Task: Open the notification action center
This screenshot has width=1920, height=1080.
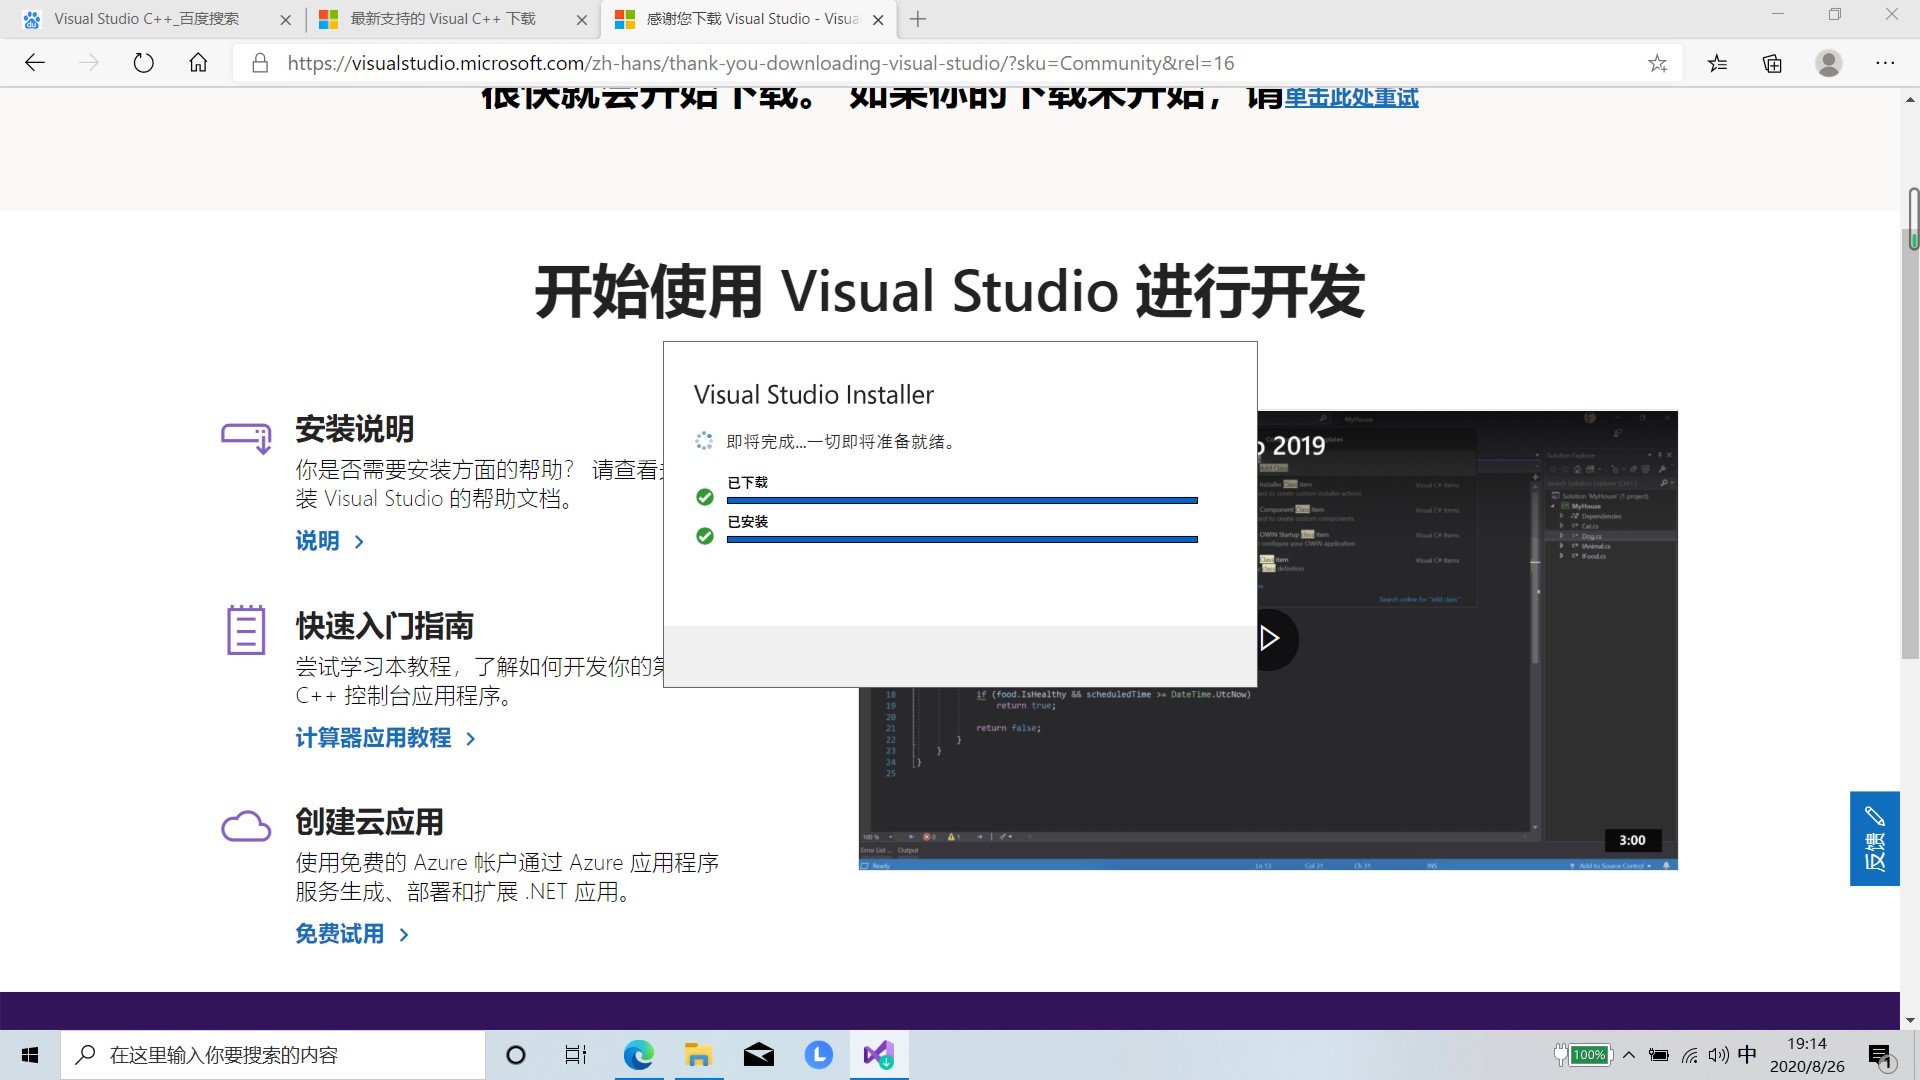Action: click(x=1881, y=1055)
